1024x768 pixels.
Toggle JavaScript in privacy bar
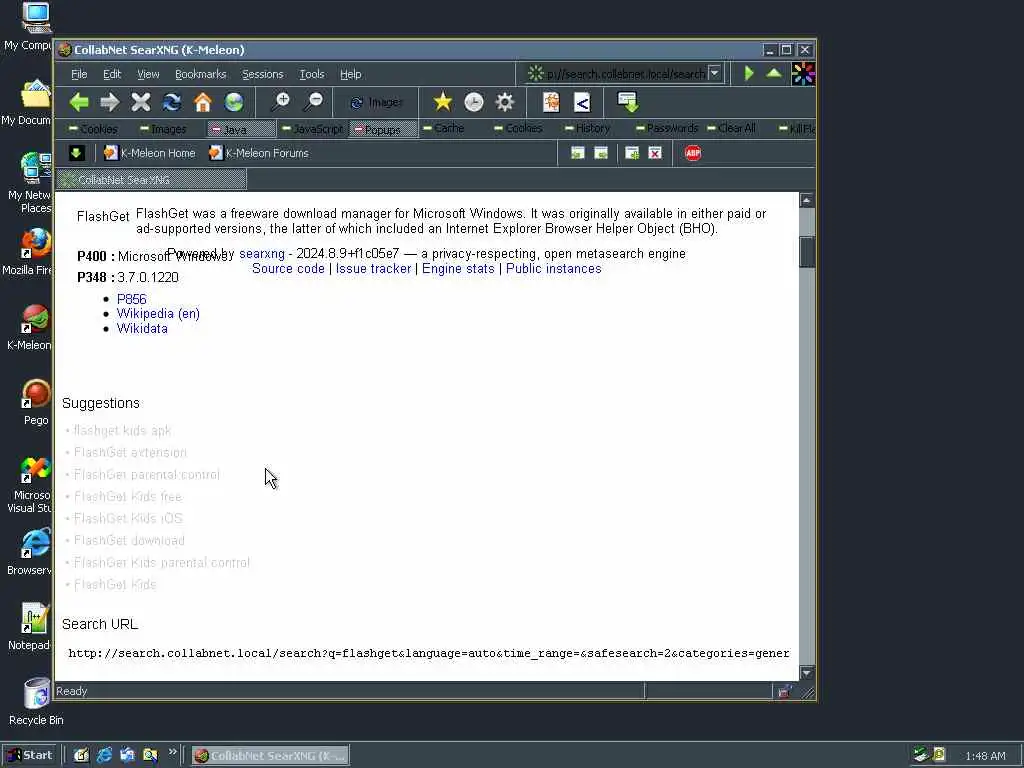click(312, 129)
